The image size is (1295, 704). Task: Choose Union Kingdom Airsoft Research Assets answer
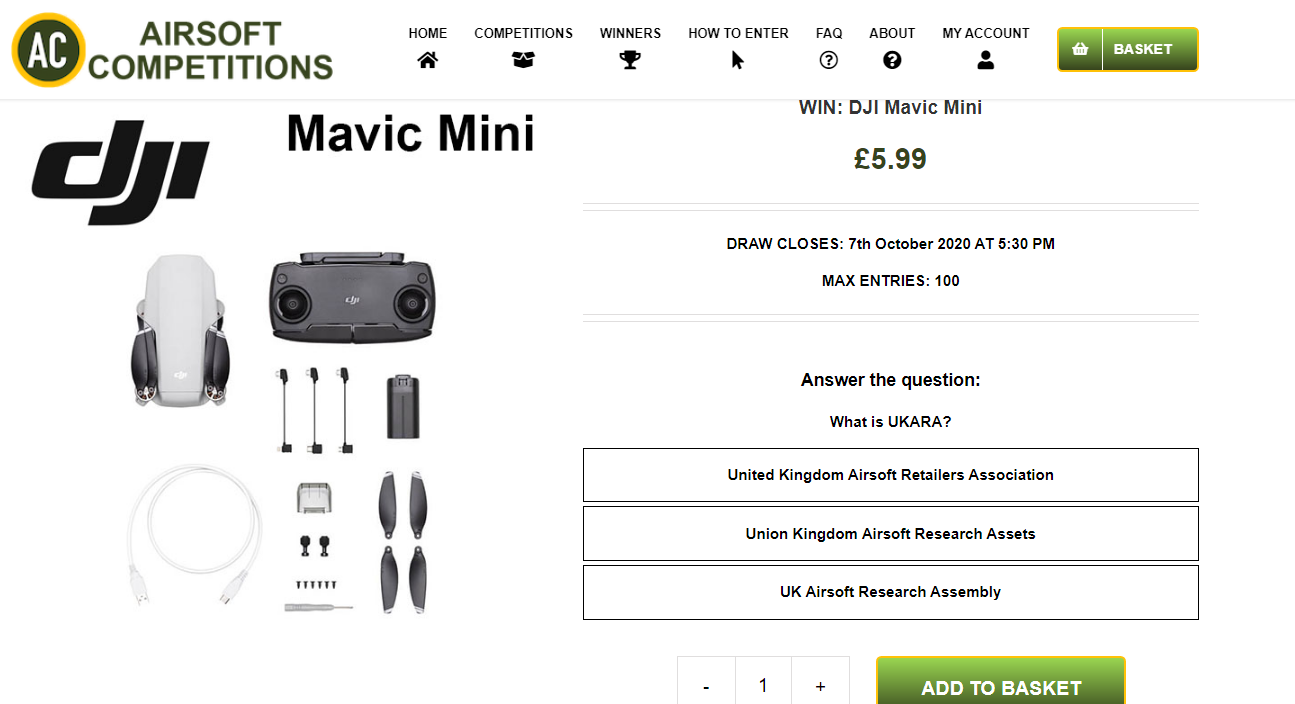[x=890, y=534]
